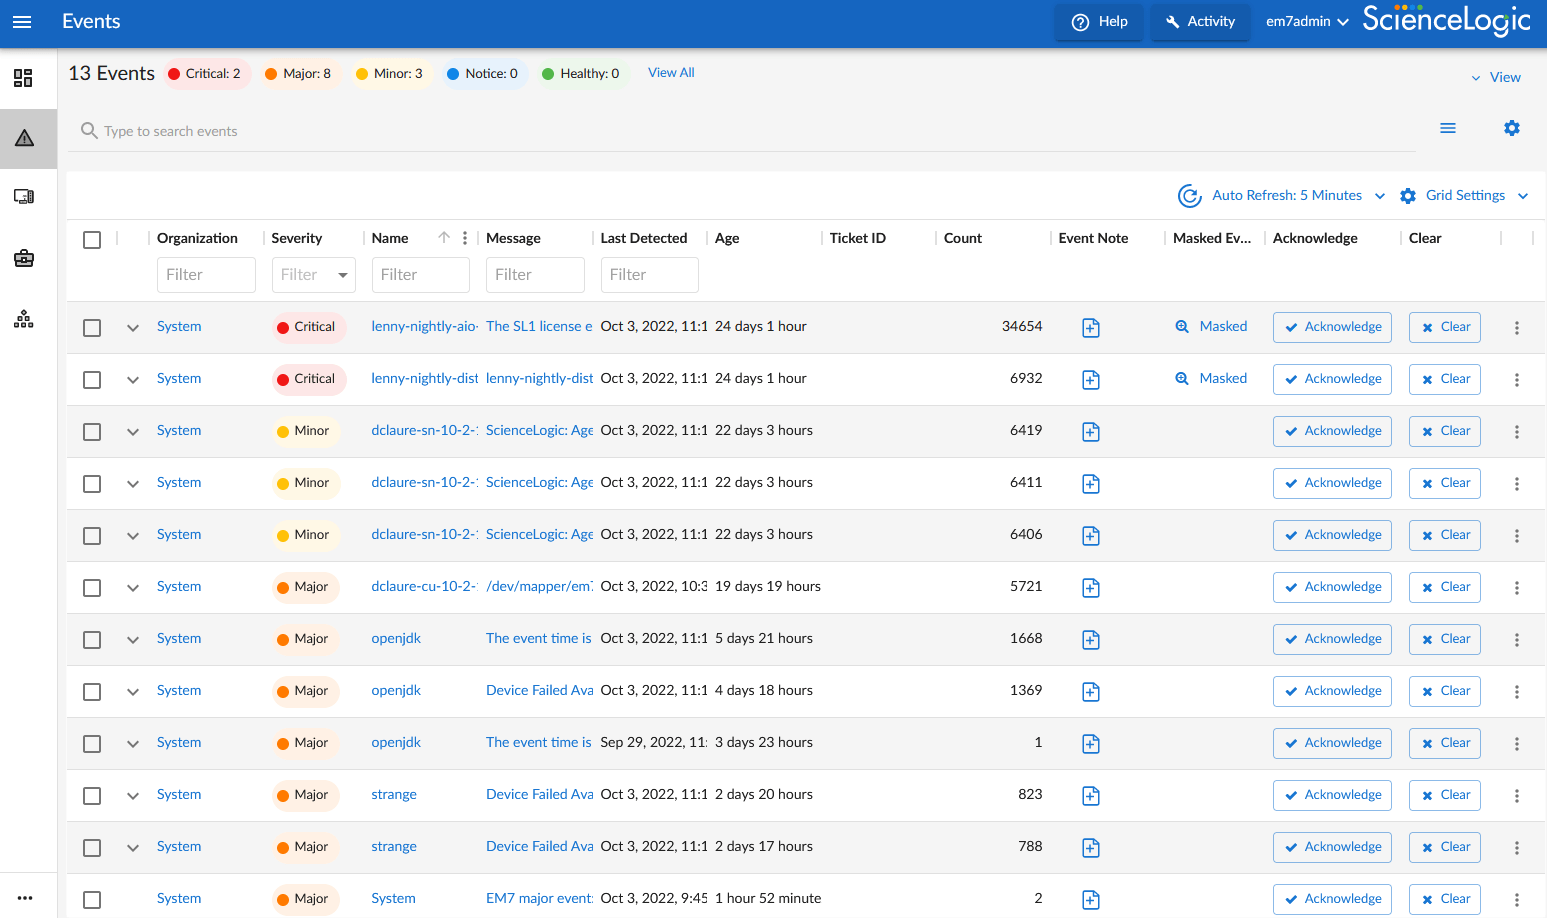
Task: Open the hierarchy sidebar icon
Action: coord(24,319)
